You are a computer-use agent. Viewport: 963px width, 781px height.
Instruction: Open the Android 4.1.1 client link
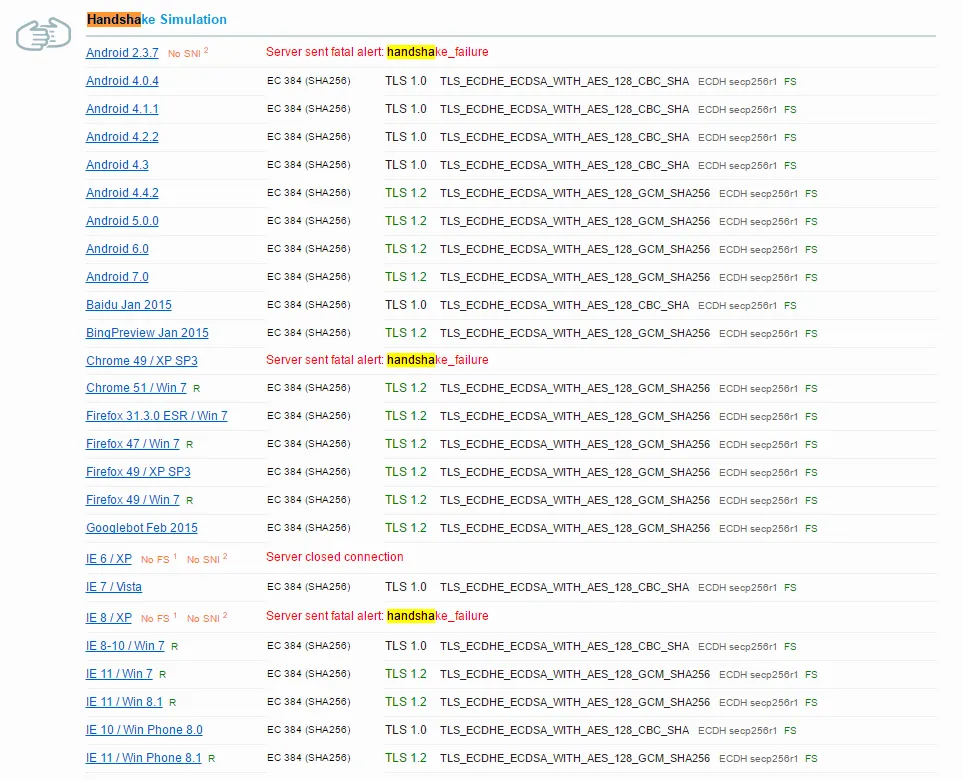[122, 109]
